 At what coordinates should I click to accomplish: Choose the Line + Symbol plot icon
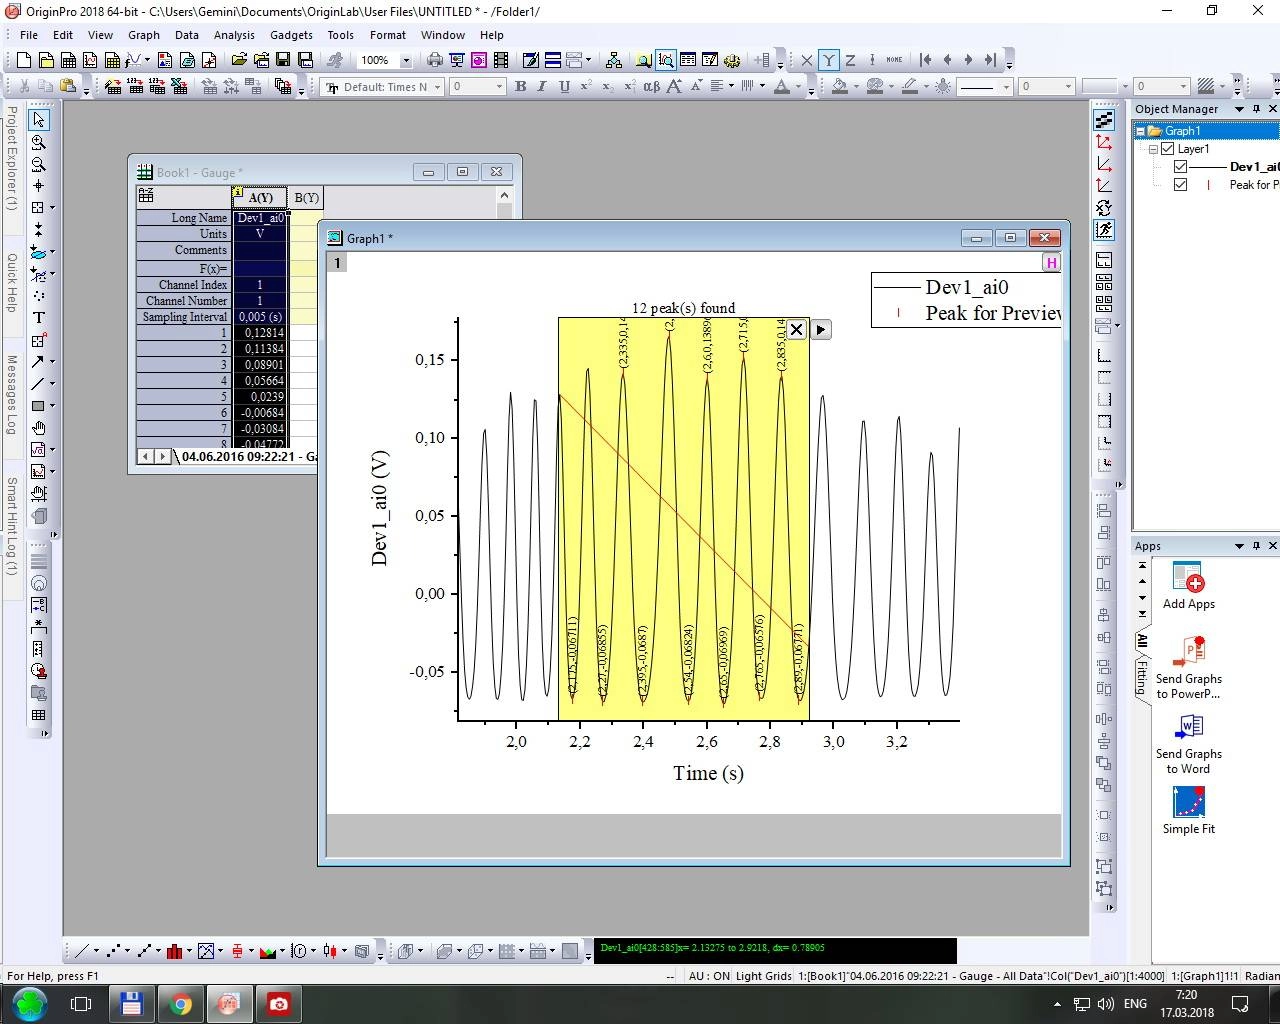click(146, 951)
